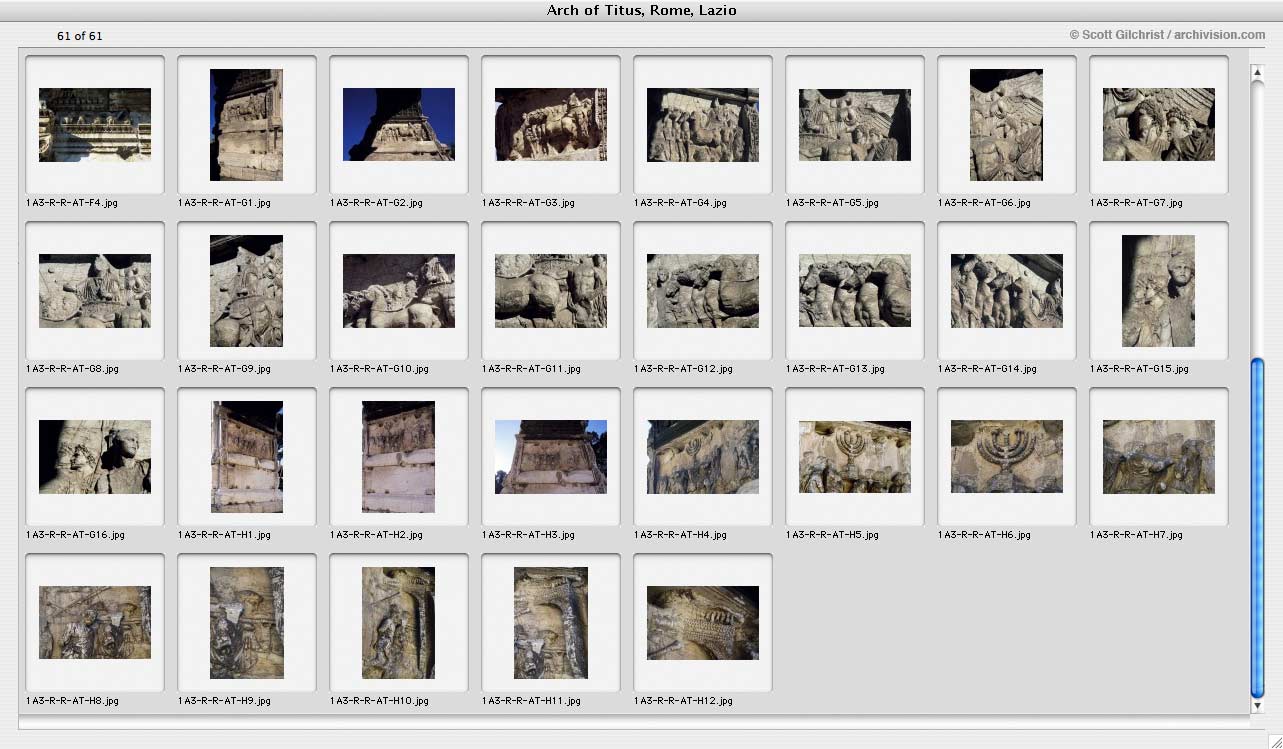Click filename label 1A3-R-R-AT-G7.jpg
Viewport: 1283px width, 749px height.
[1136, 203]
